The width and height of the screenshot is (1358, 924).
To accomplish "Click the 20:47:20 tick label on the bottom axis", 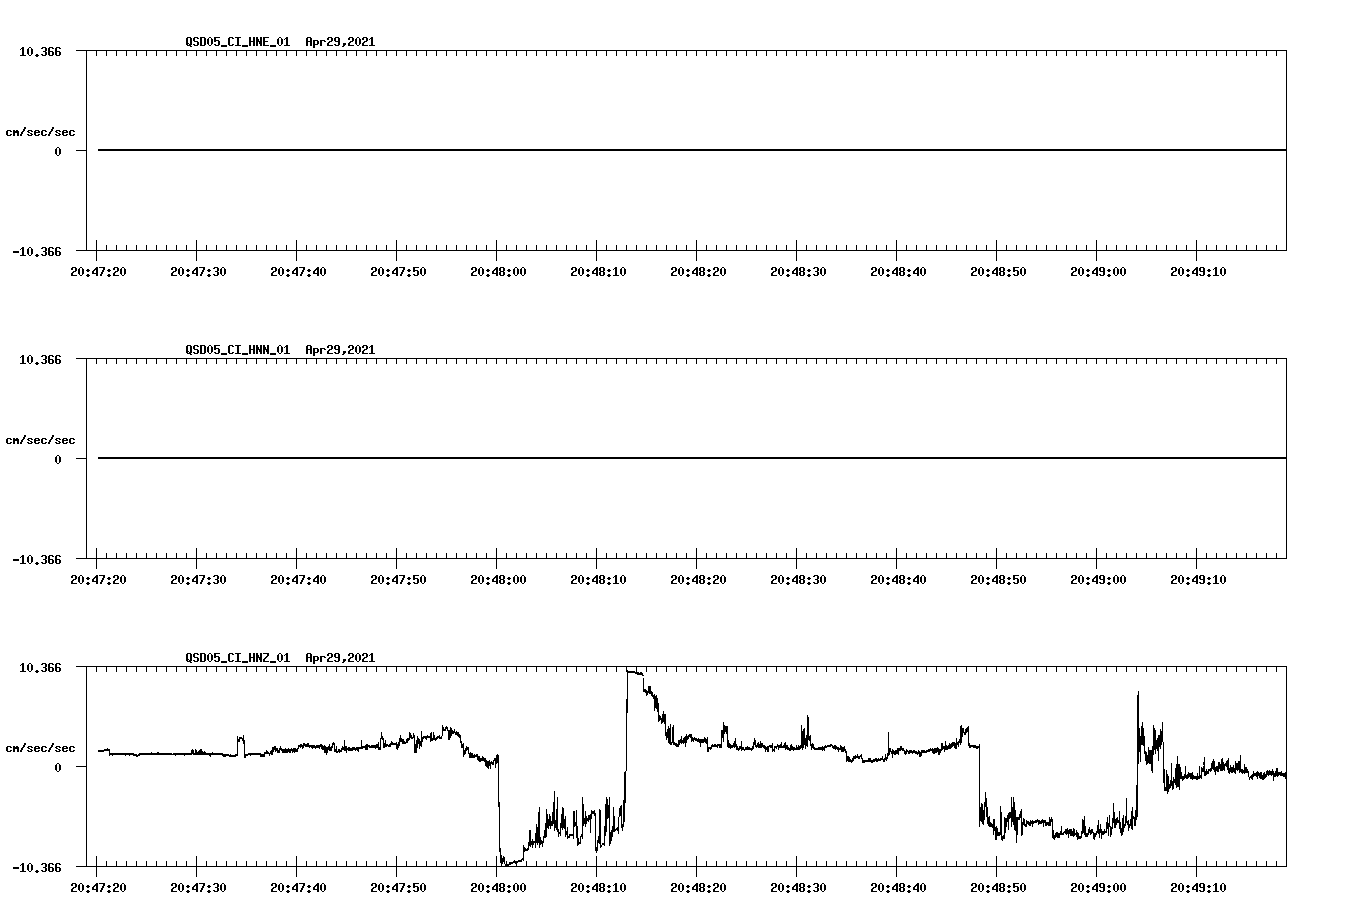I will [x=100, y=888].
